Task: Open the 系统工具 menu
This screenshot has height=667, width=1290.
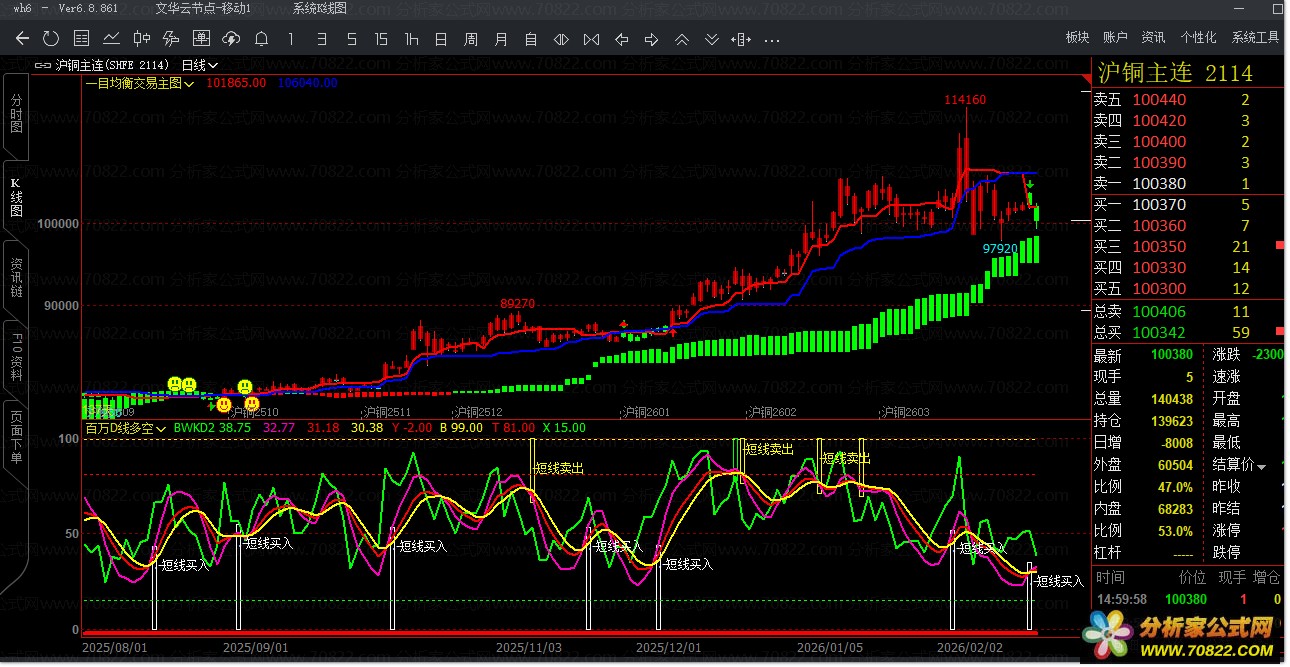Action: point(1255,38)
